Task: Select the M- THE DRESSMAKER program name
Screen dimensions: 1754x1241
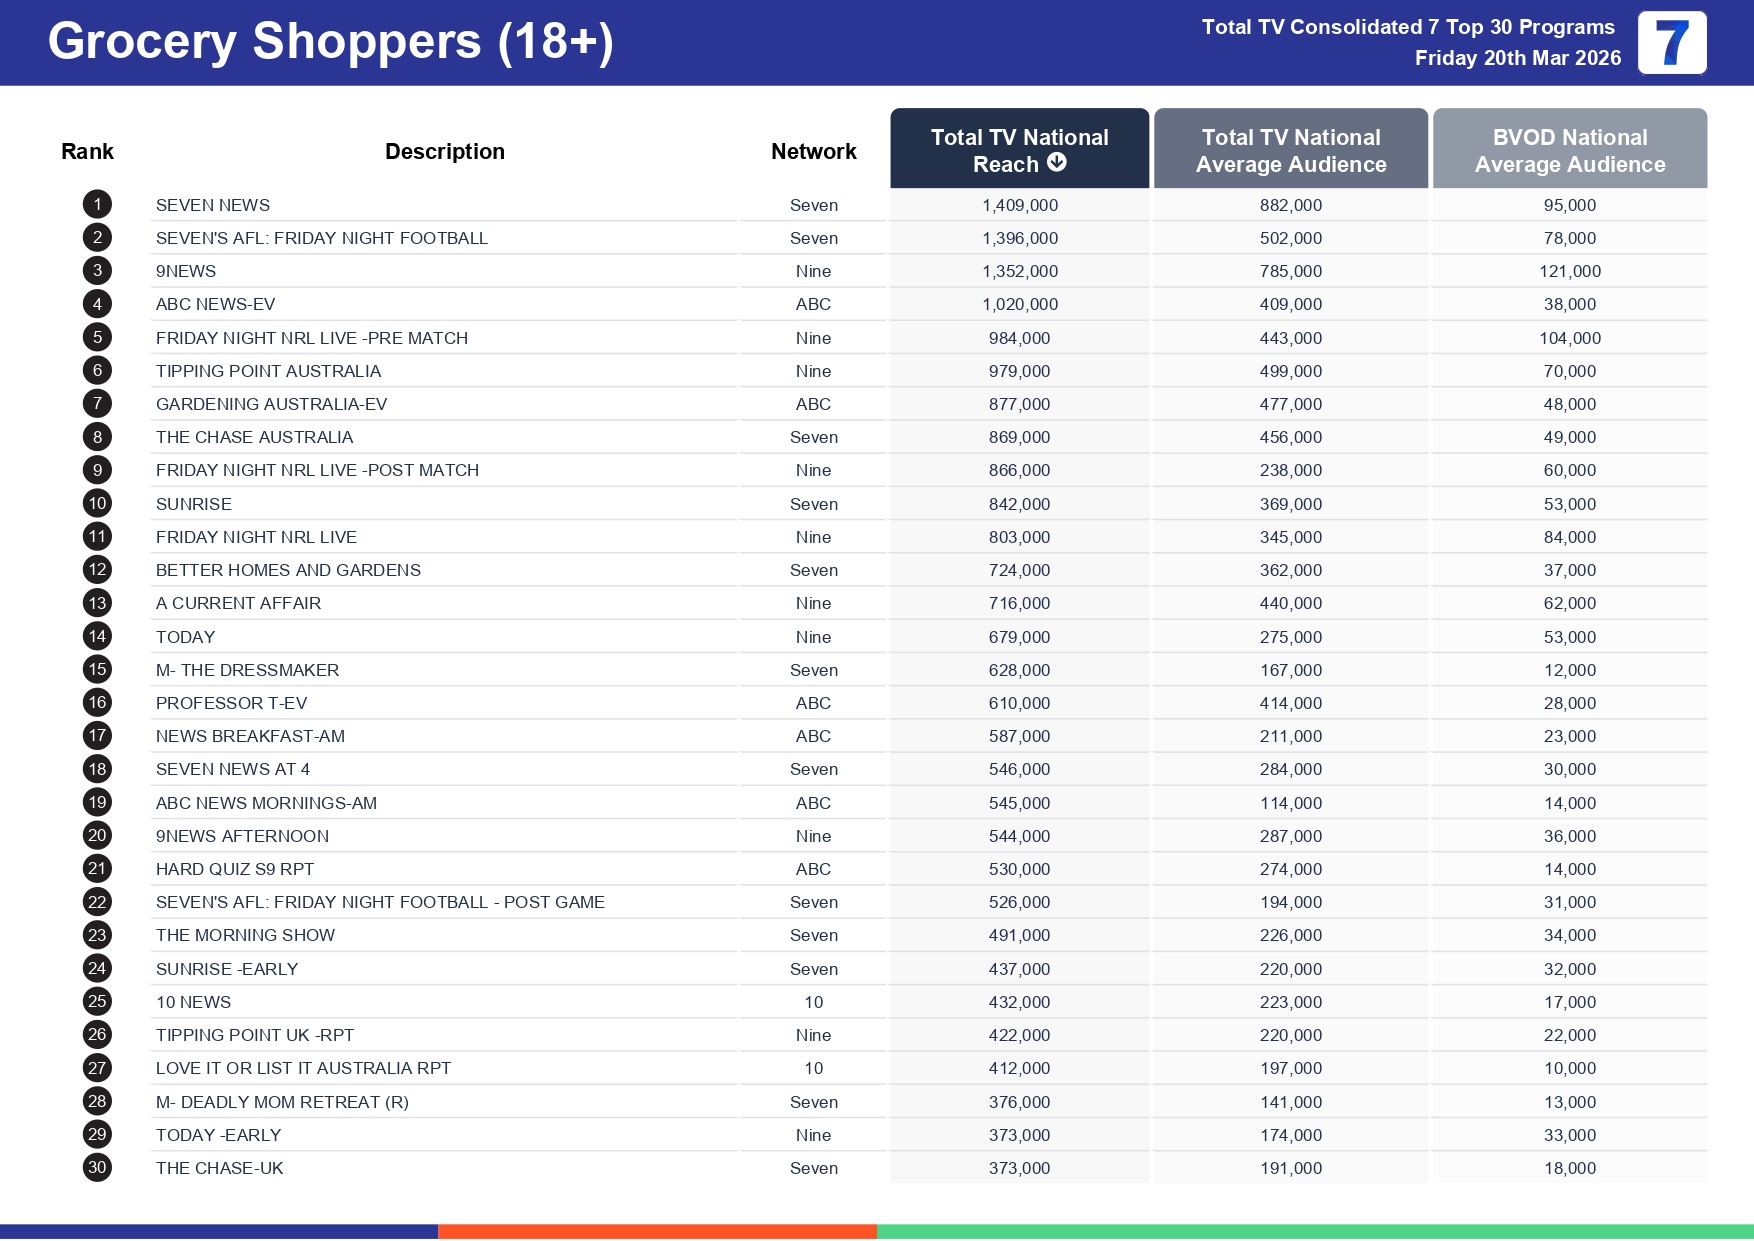Action: pos(247,670)
